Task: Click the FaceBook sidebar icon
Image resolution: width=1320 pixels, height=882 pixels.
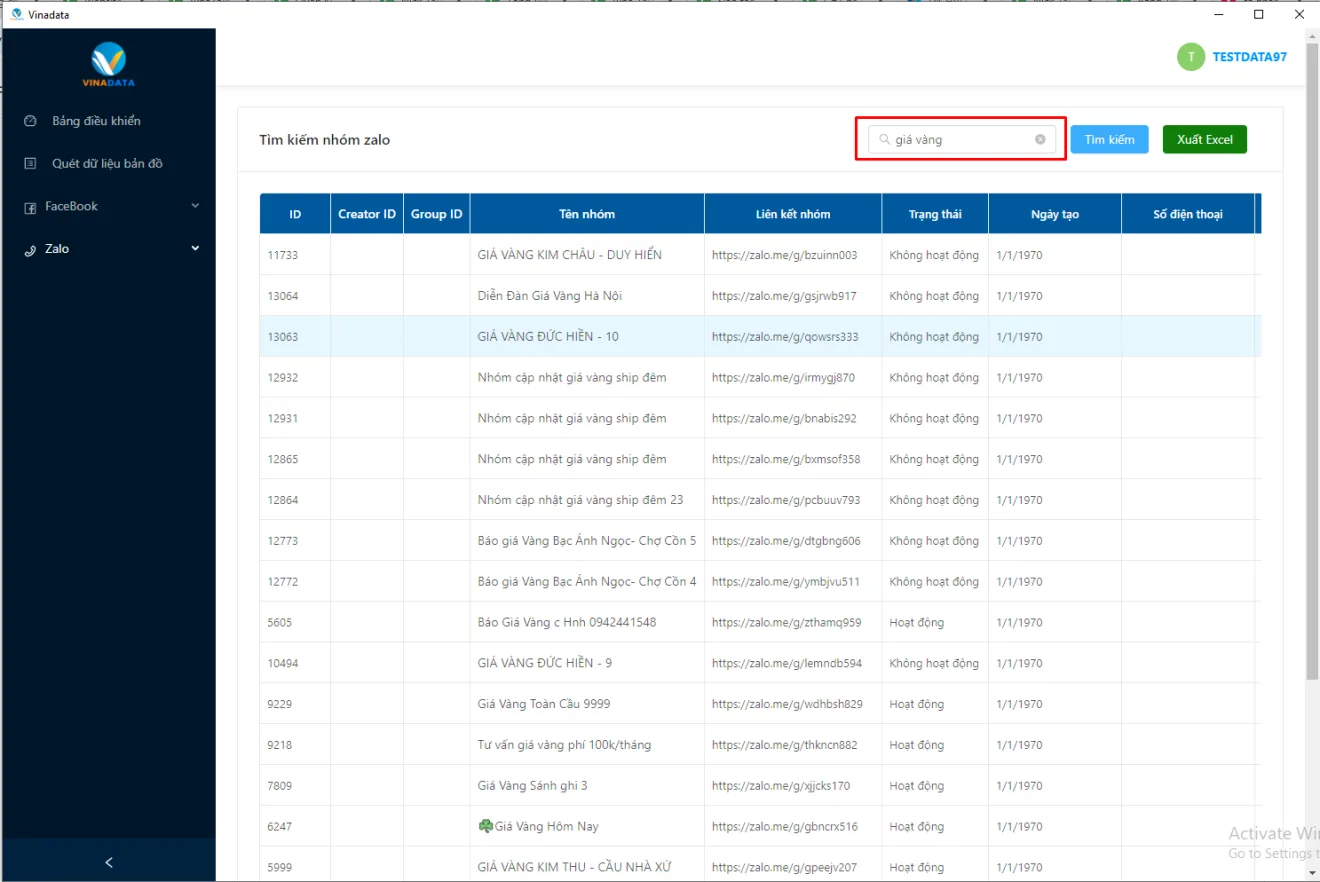Action: click(x=31, y=207)
